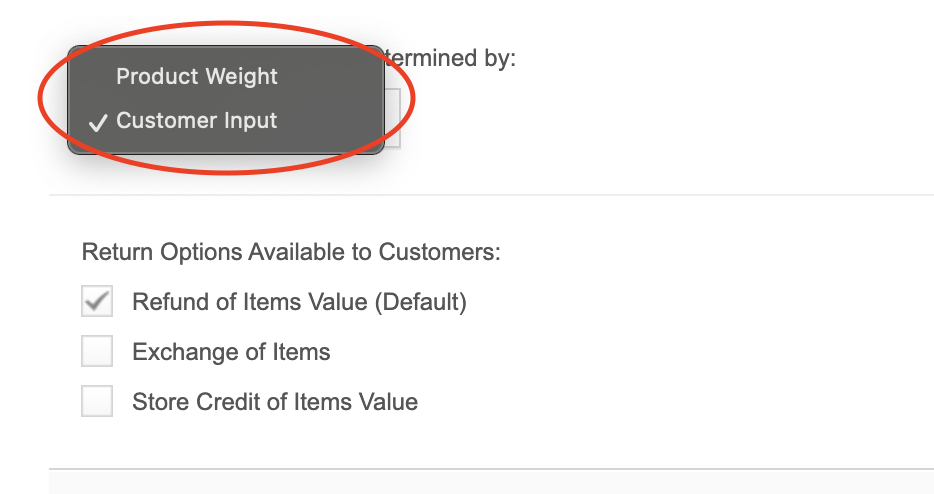This screenshot has width=934, height=494.
Task: Enable the Exchange of Items checkbox
Action: pos(97,351)
